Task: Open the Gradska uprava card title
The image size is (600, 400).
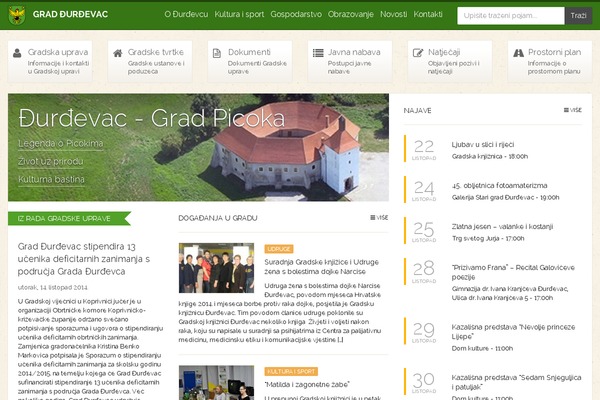Action: point(58,52)
